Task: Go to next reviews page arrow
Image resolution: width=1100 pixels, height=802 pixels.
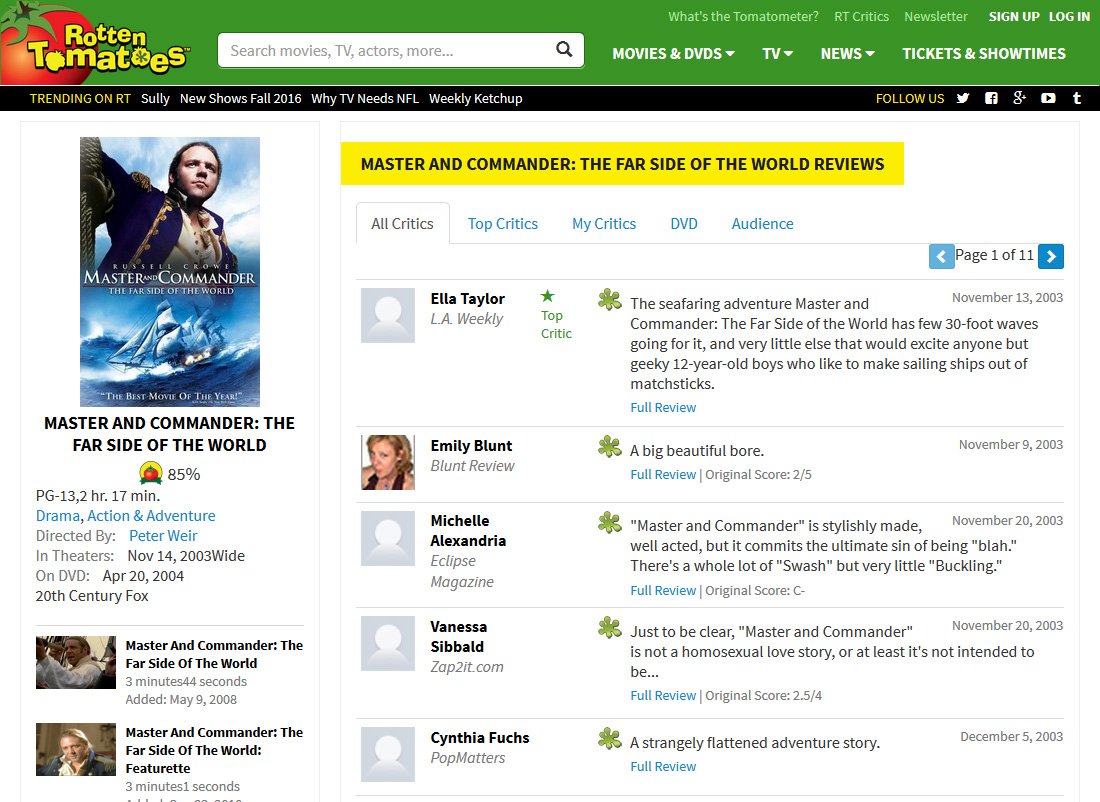Action: pyautogui.click(x=1051, y=256)
